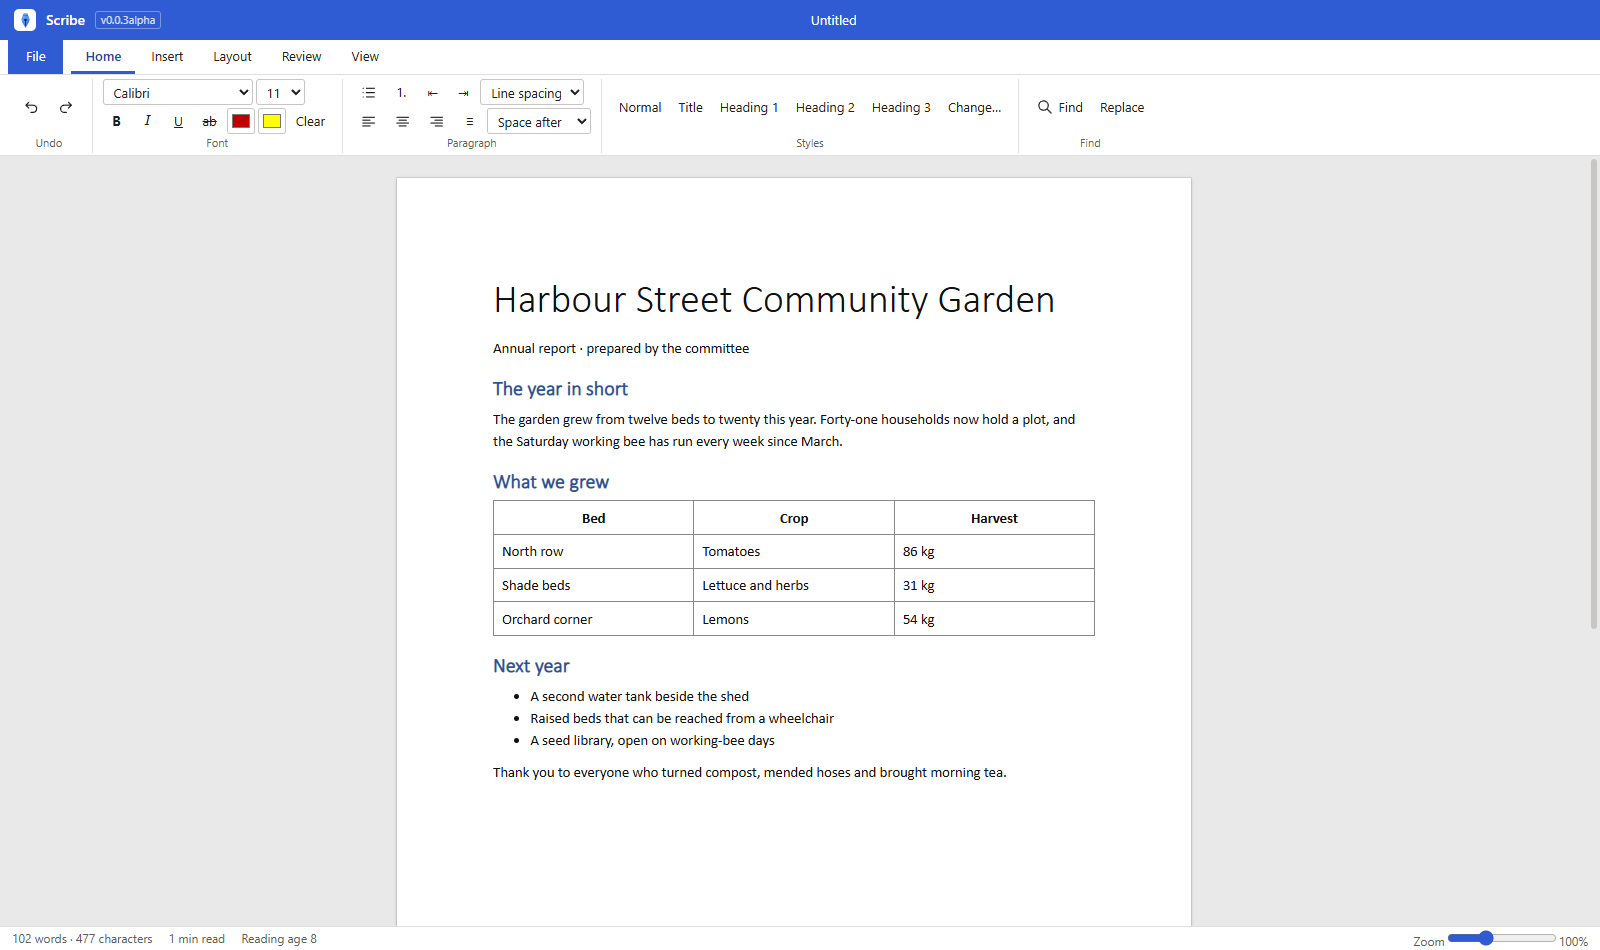Click the zoom slider handle
Image resolution: width=1600 pixels, height=950 pixels.
point(1486,938)
